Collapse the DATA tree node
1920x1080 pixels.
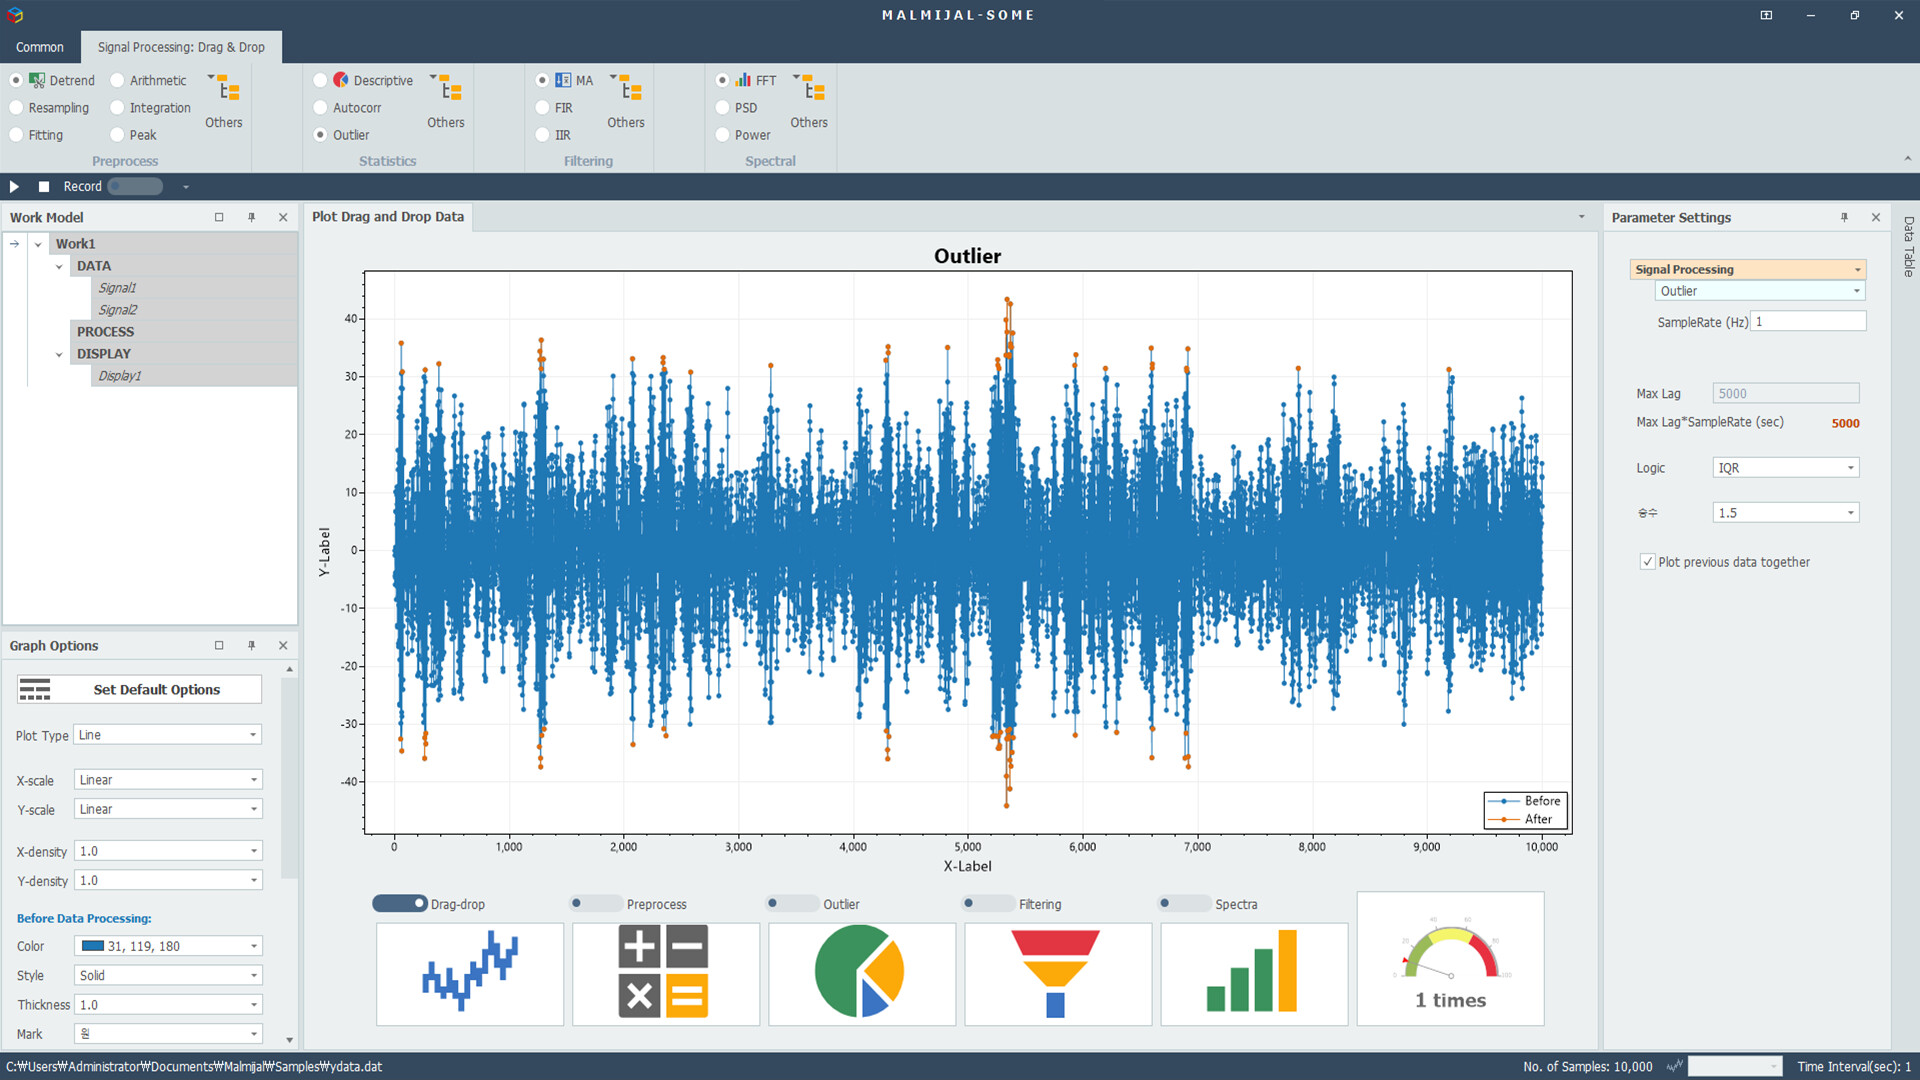click(x=59, y=266)
